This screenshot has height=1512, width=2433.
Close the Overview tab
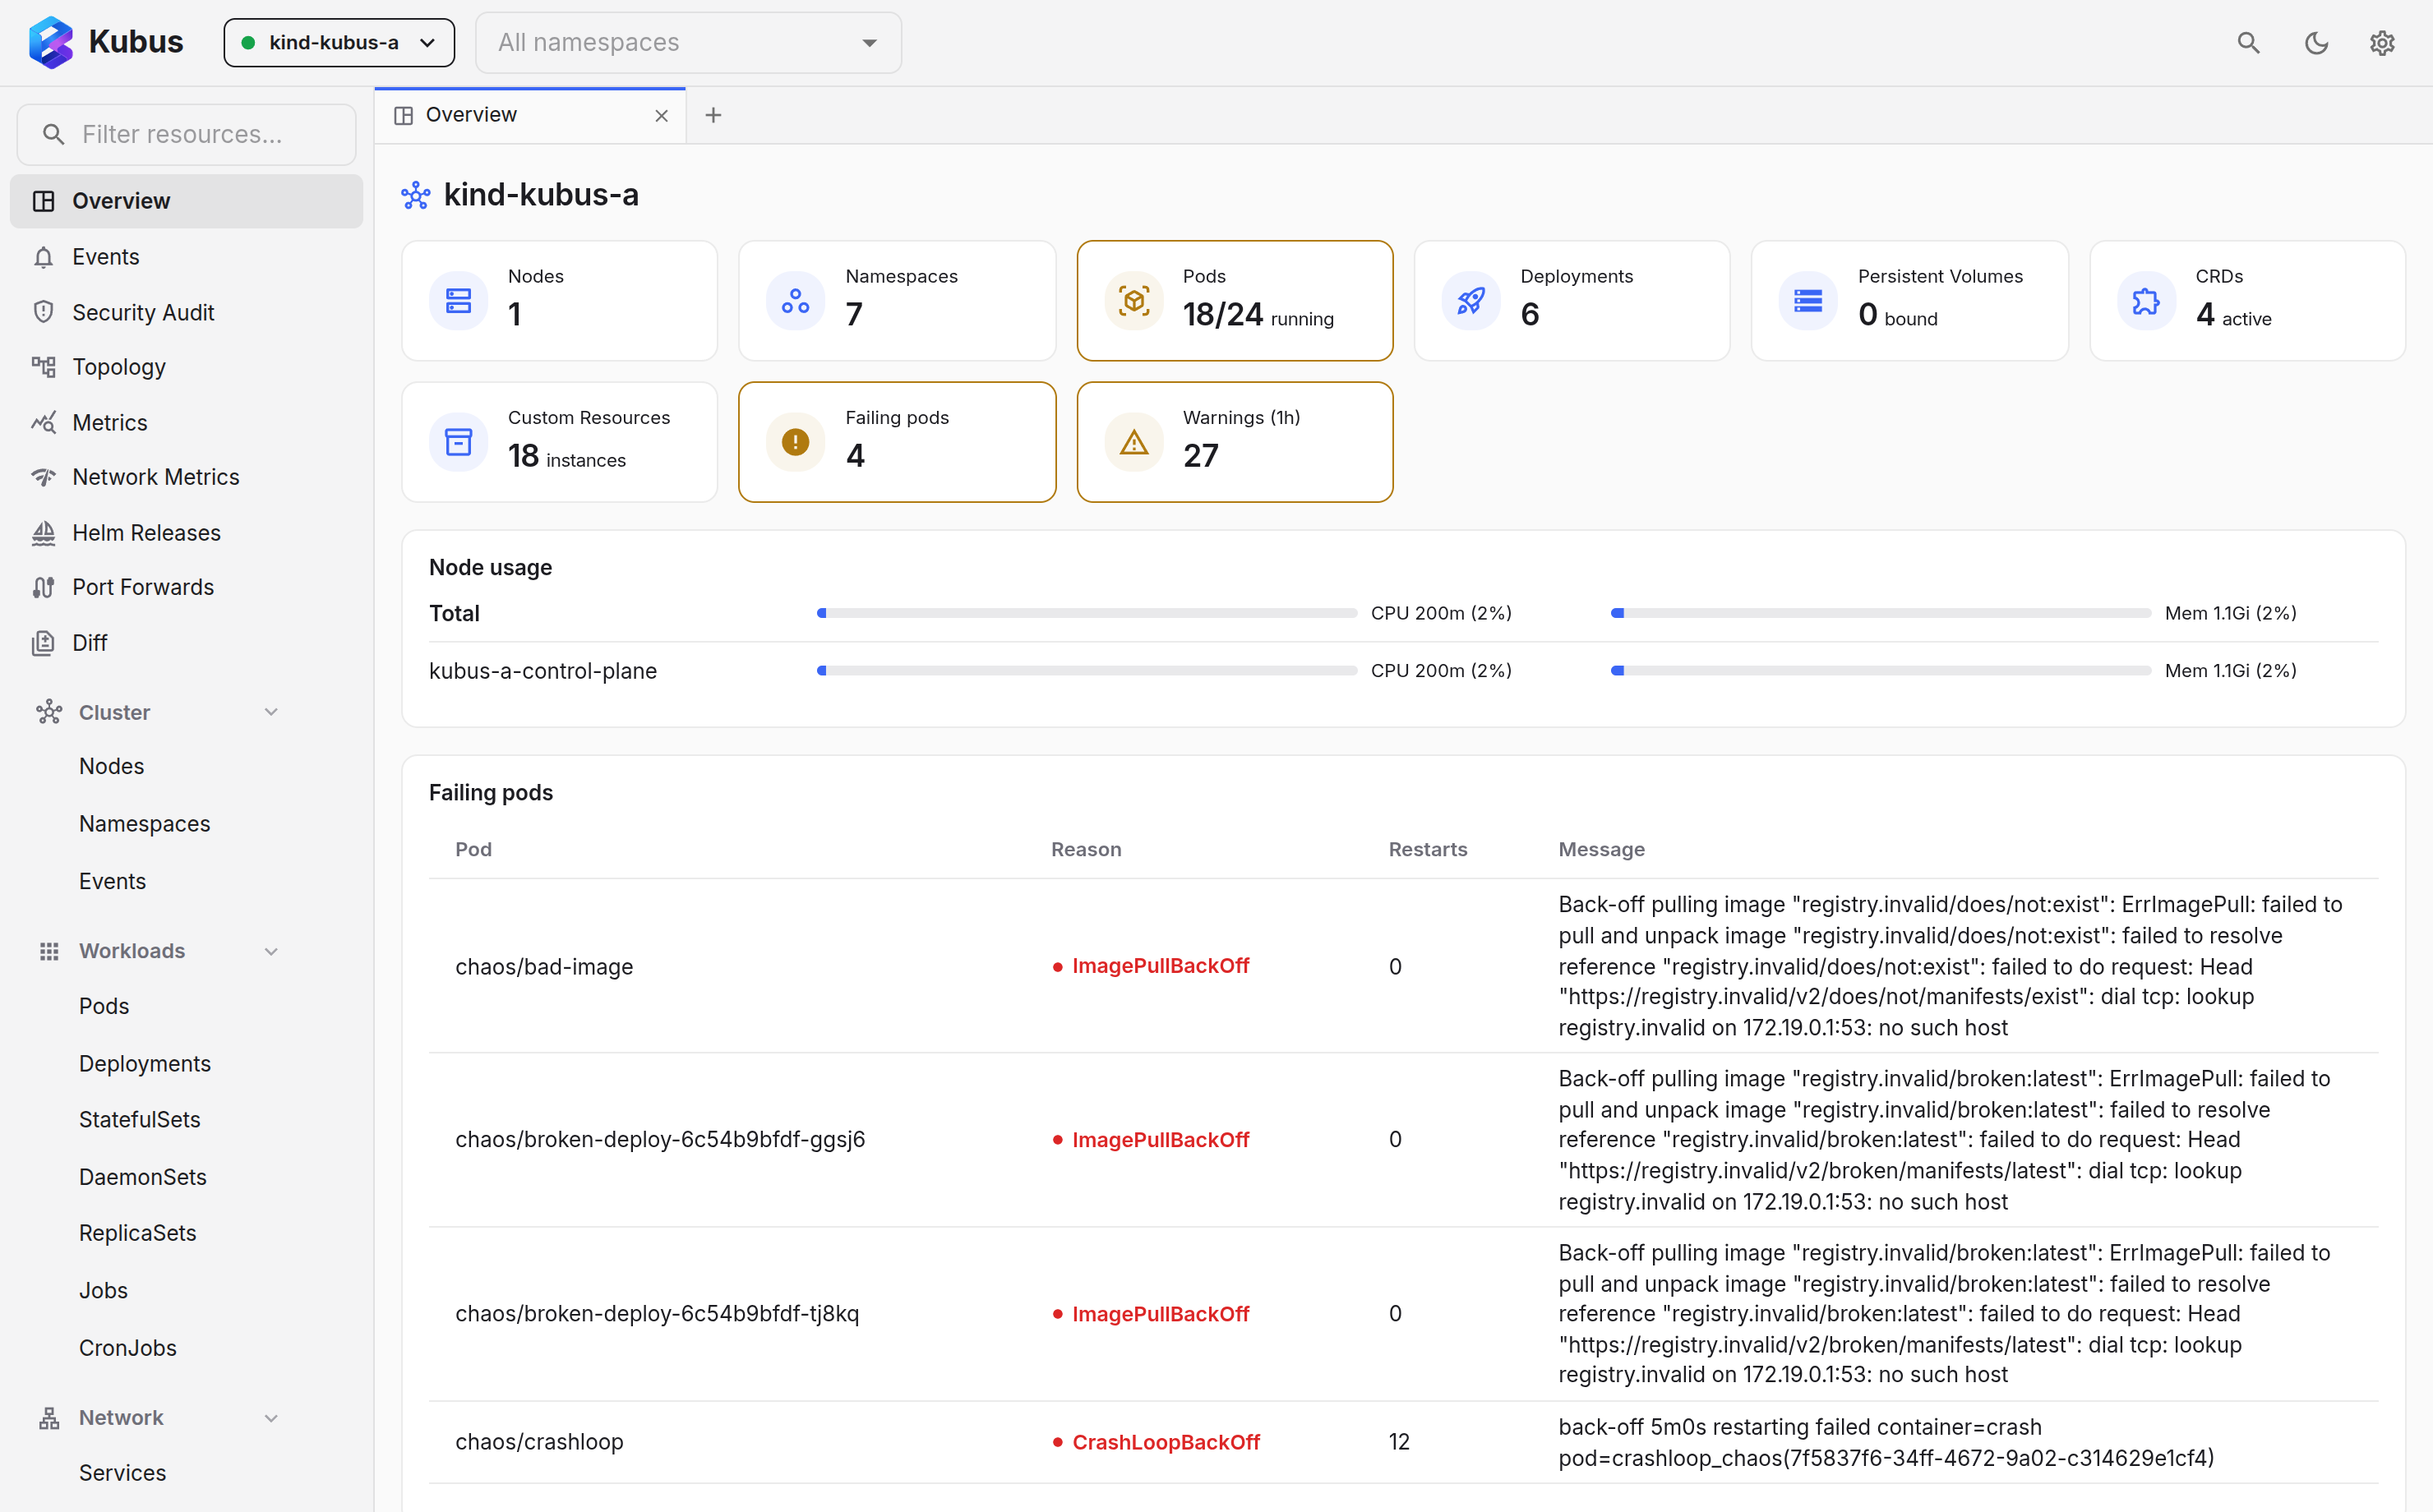point(661,116)
